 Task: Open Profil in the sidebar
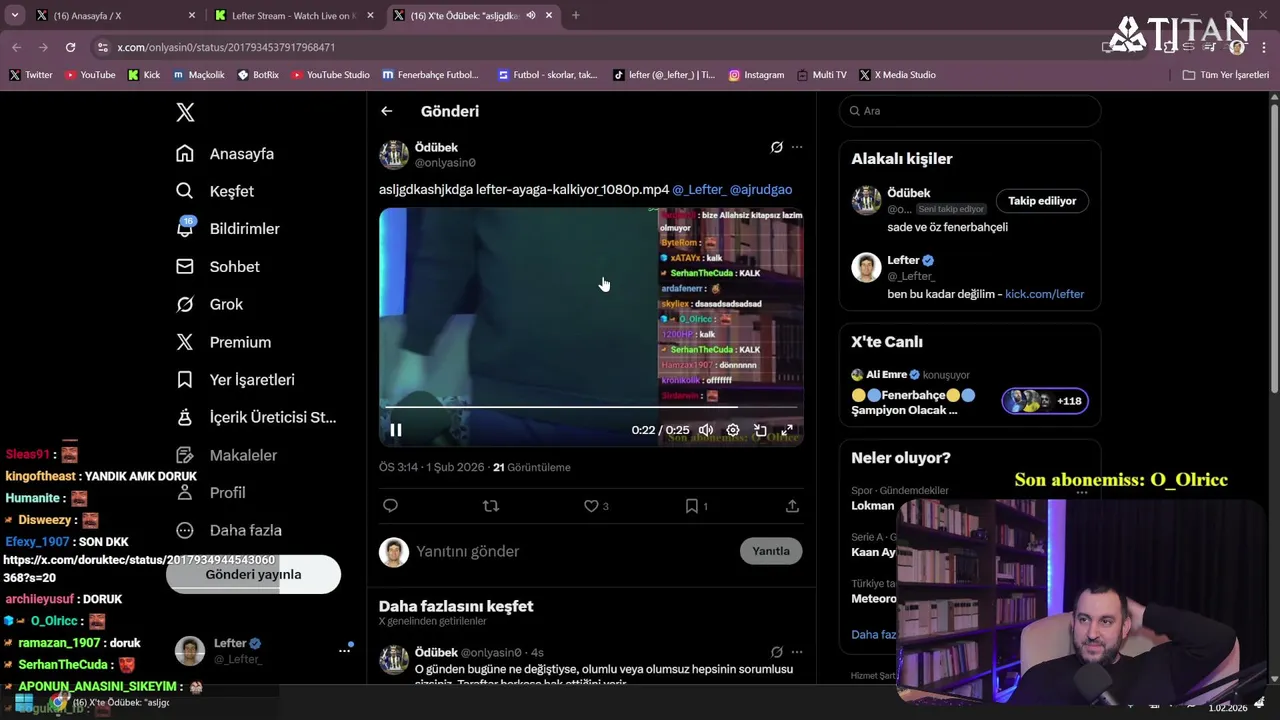tap(210, 493)
